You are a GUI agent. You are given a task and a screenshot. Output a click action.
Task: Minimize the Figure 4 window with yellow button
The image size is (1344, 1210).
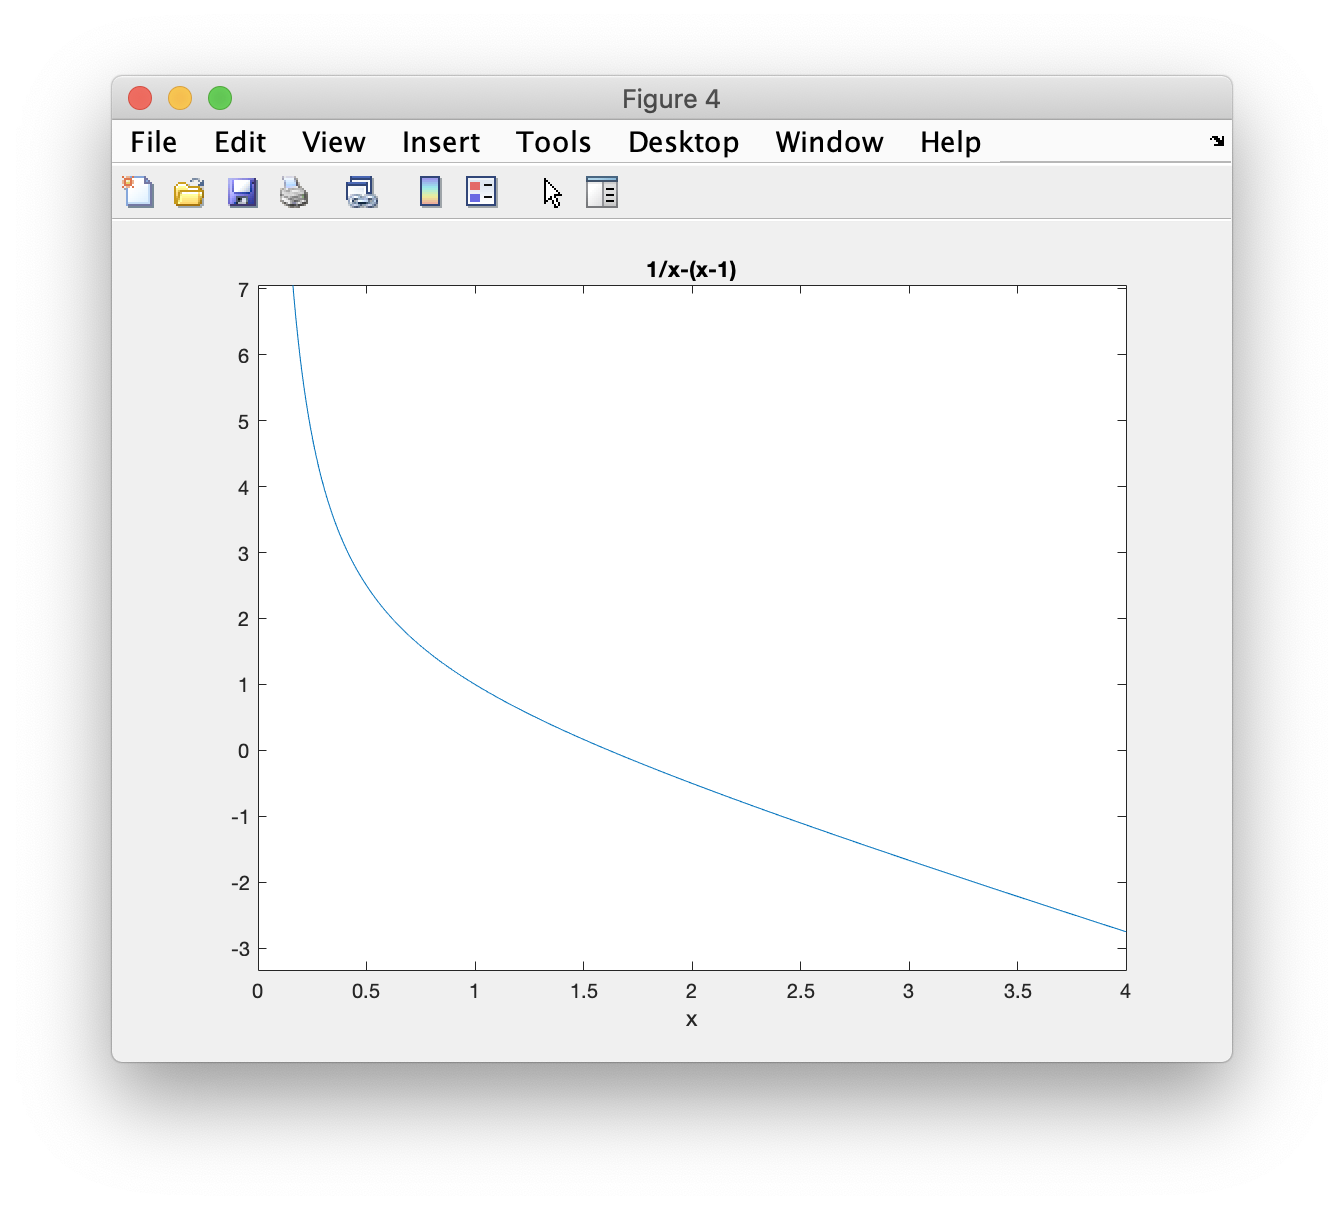point(180,98)
